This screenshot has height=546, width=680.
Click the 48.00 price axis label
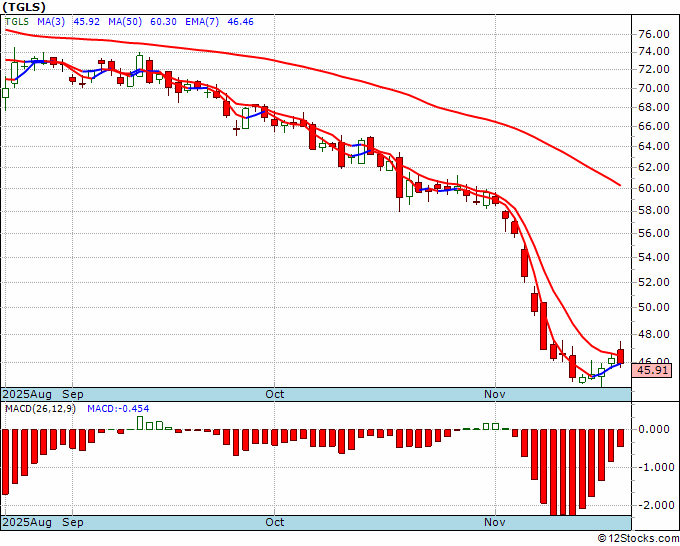coord(654,334)
